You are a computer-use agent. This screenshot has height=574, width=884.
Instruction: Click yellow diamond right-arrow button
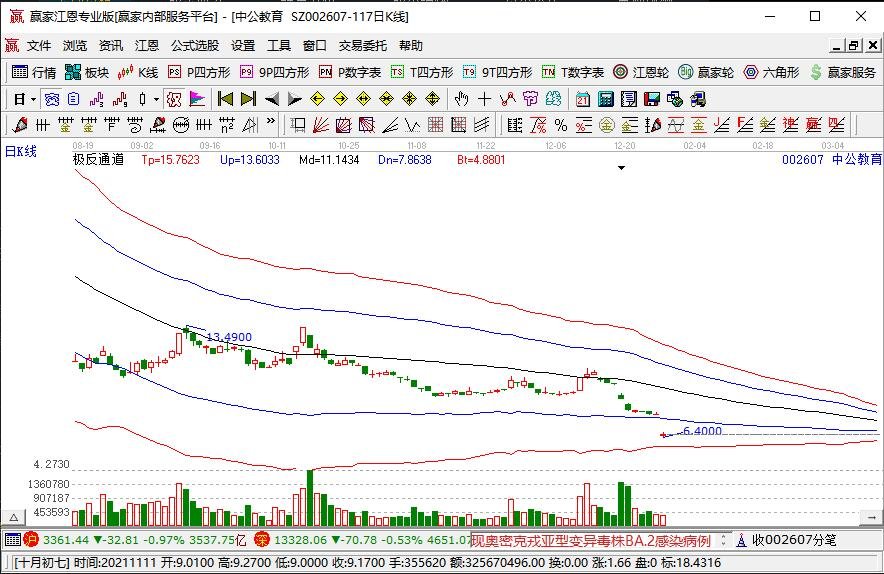coord(341,100)
